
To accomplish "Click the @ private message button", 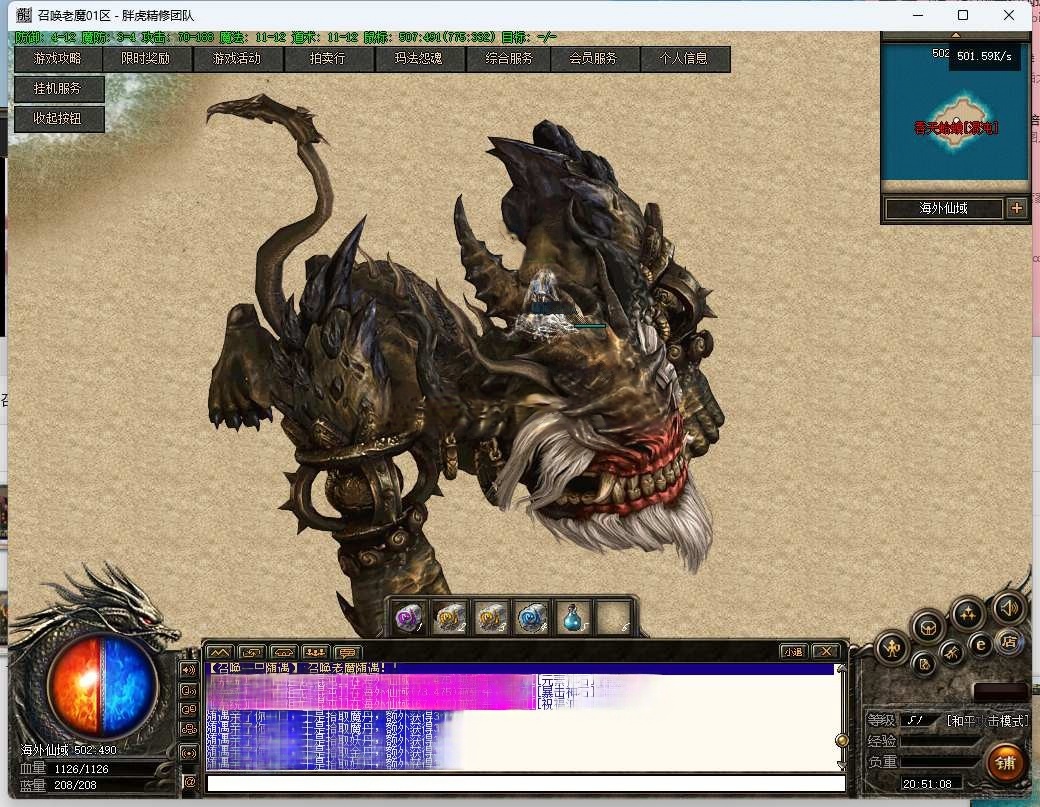I will (190, 782).
